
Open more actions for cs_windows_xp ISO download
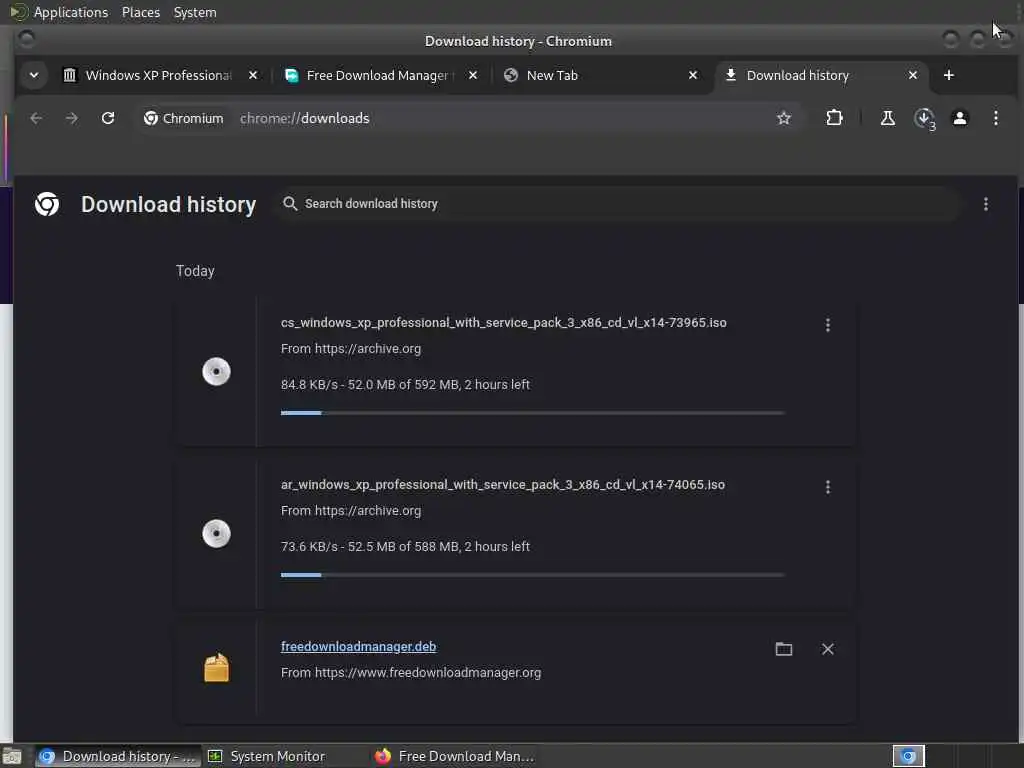tap(827, 325)
